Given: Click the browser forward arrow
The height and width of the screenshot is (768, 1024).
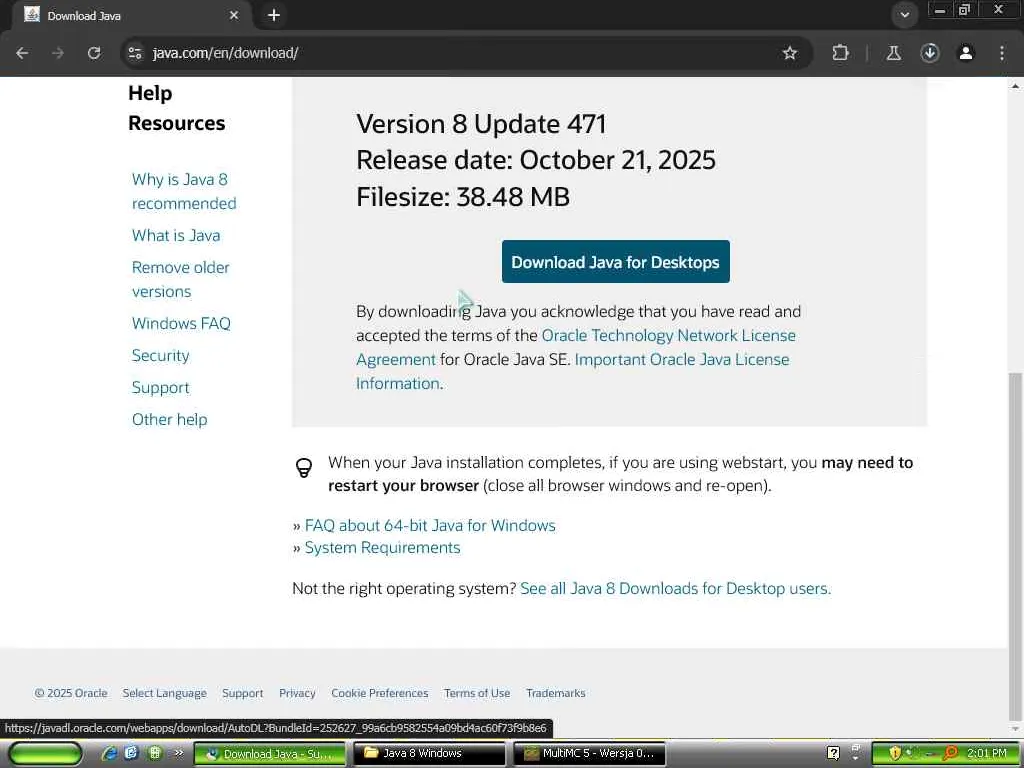Looking at the screenshot, I should 58,53.
